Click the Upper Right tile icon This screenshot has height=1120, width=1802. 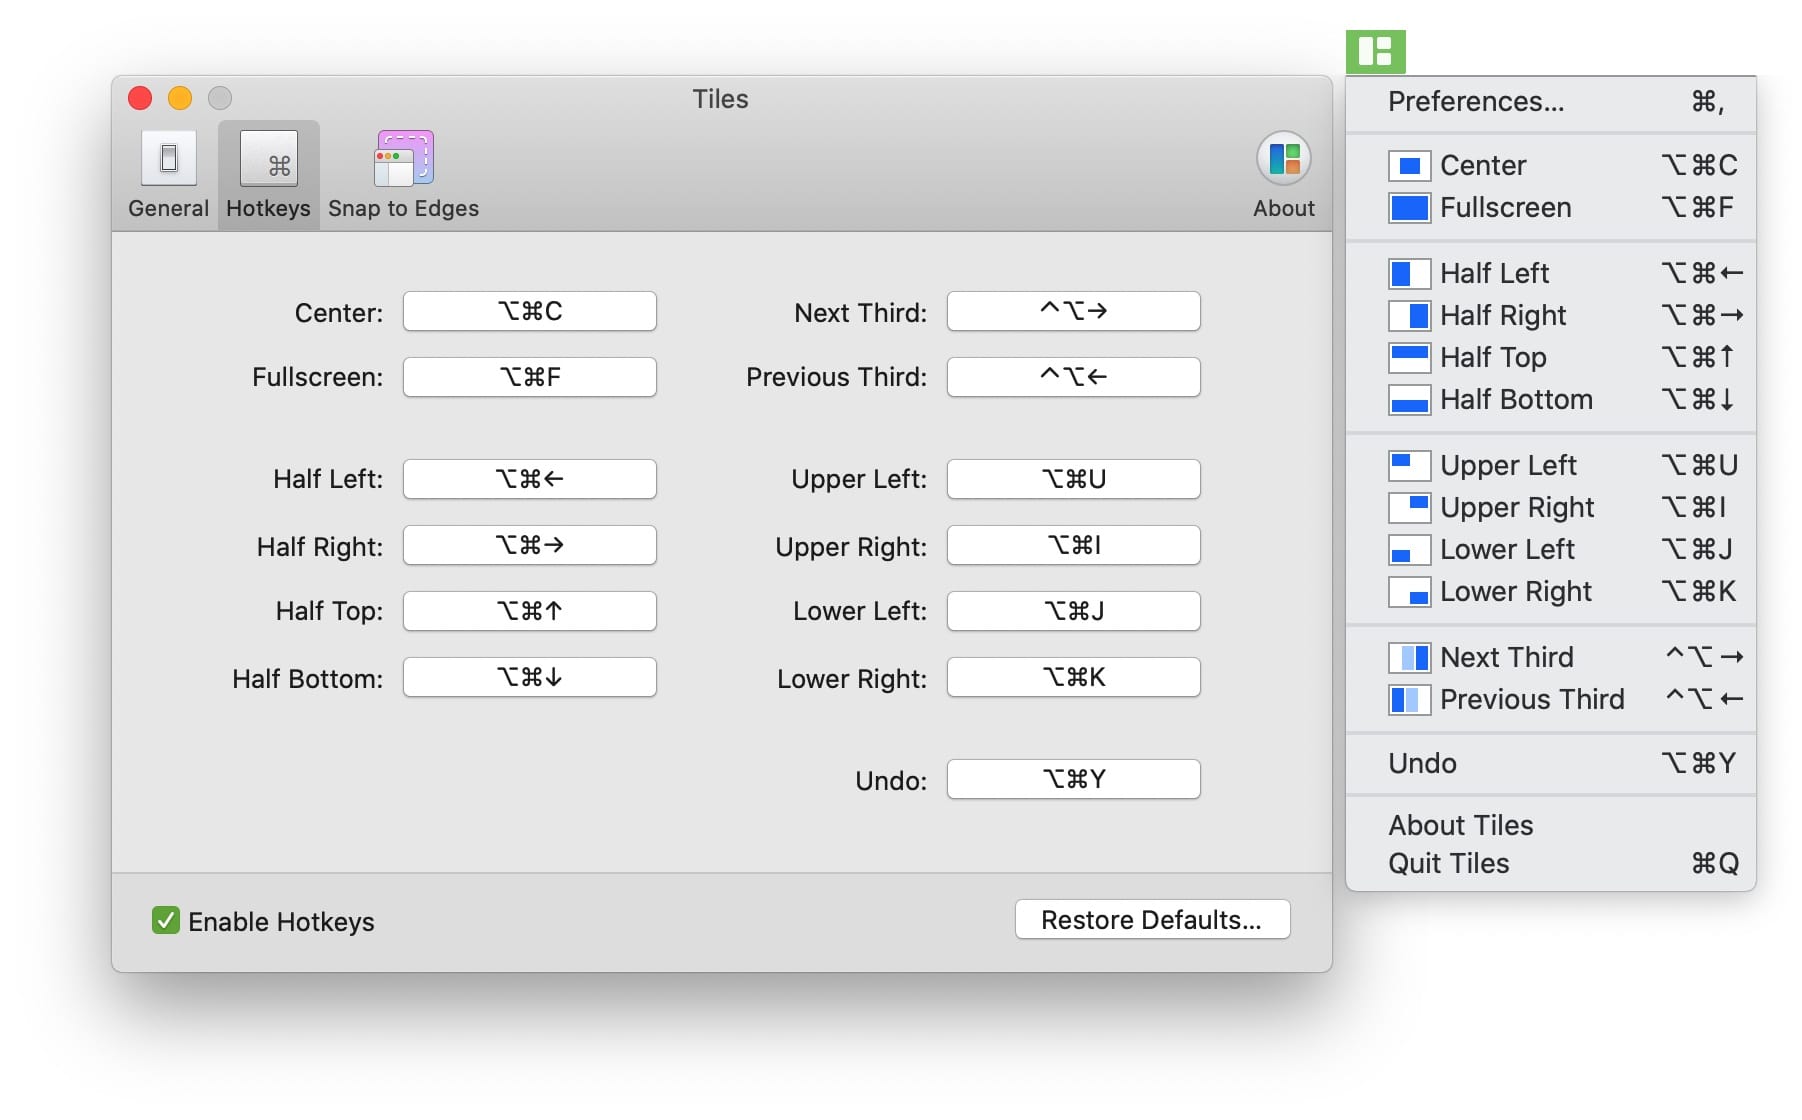pyautogui.click(x=1409, y=508)
